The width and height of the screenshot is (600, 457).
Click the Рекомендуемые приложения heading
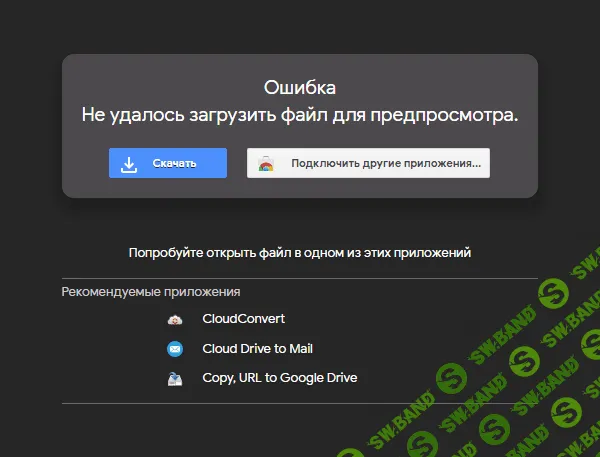click(151, 292)
